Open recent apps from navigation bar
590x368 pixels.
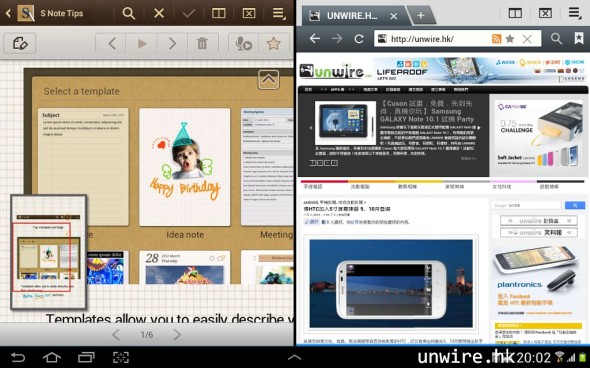86,357
